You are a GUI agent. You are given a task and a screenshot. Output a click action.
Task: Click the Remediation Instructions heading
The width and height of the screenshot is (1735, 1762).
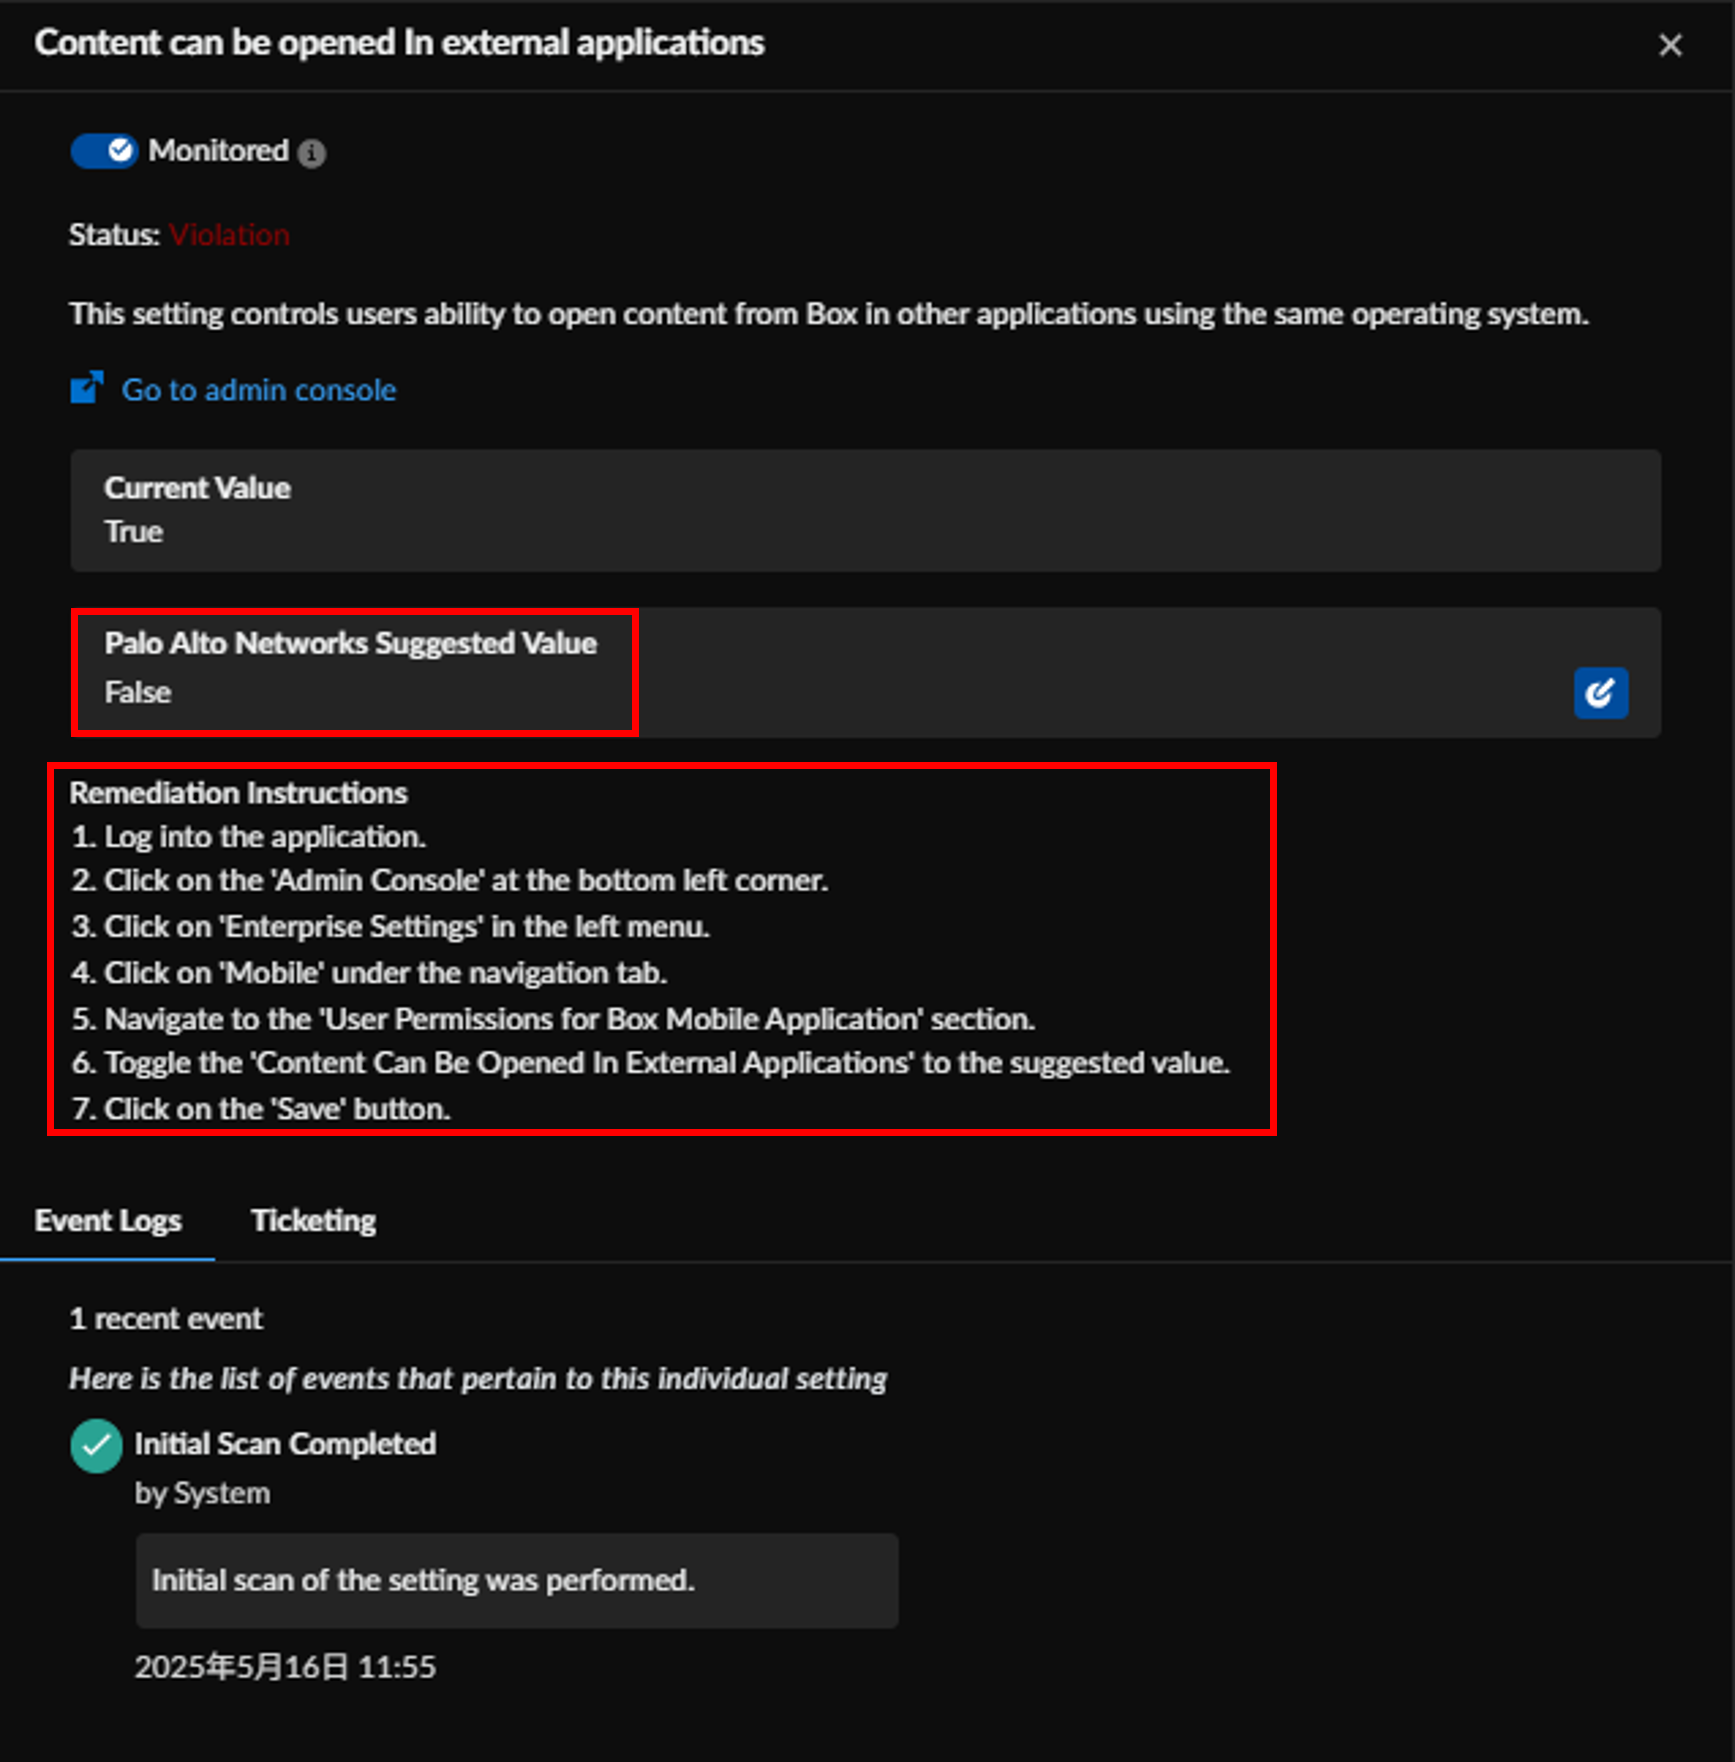[238, 793]
